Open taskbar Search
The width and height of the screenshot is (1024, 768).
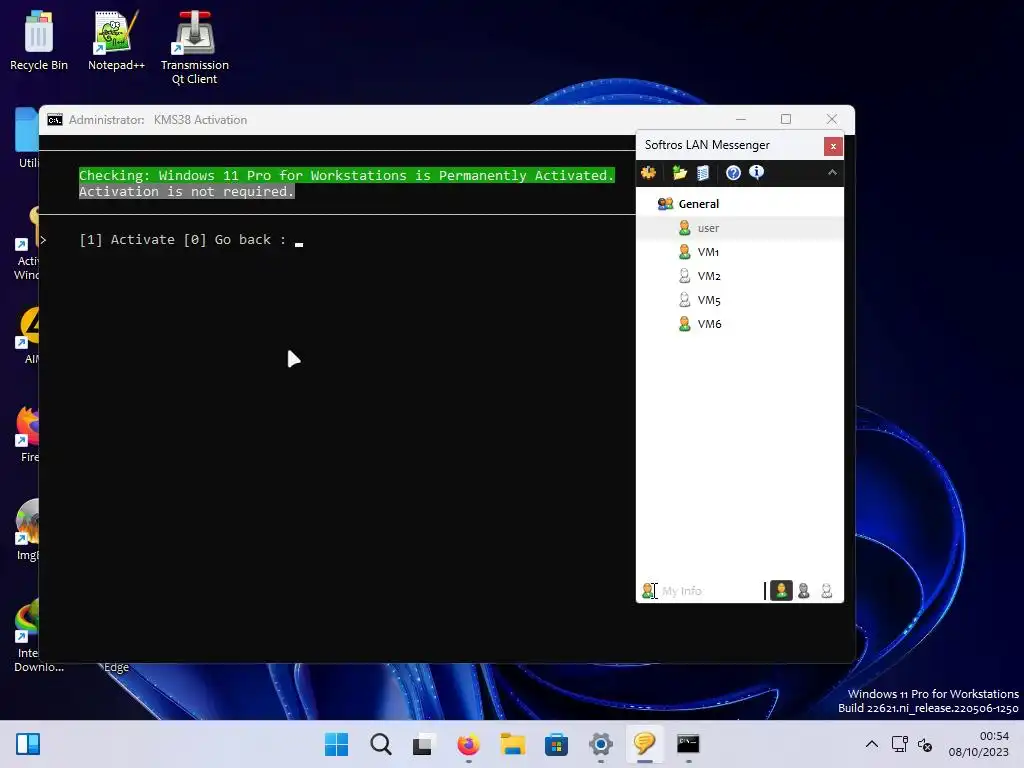pos(381,744)
